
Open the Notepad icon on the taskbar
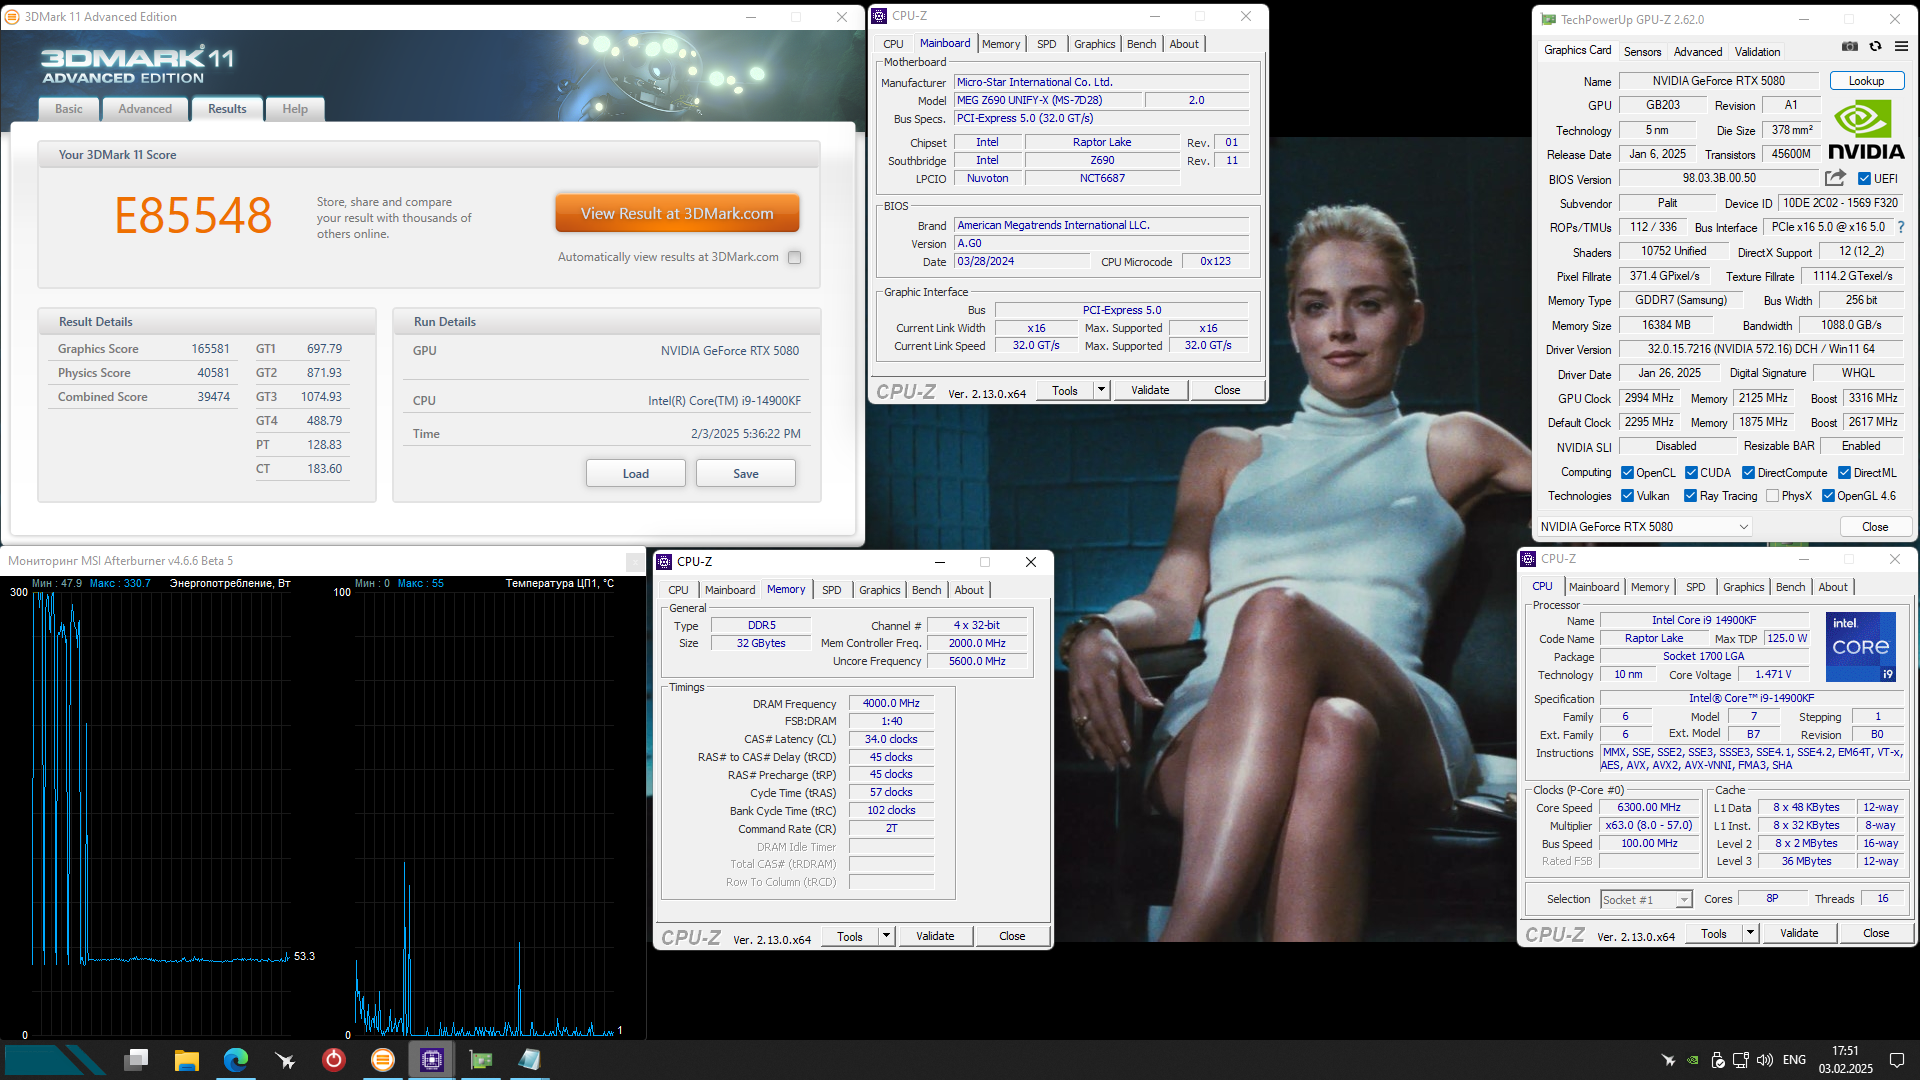coord(530,1060)
